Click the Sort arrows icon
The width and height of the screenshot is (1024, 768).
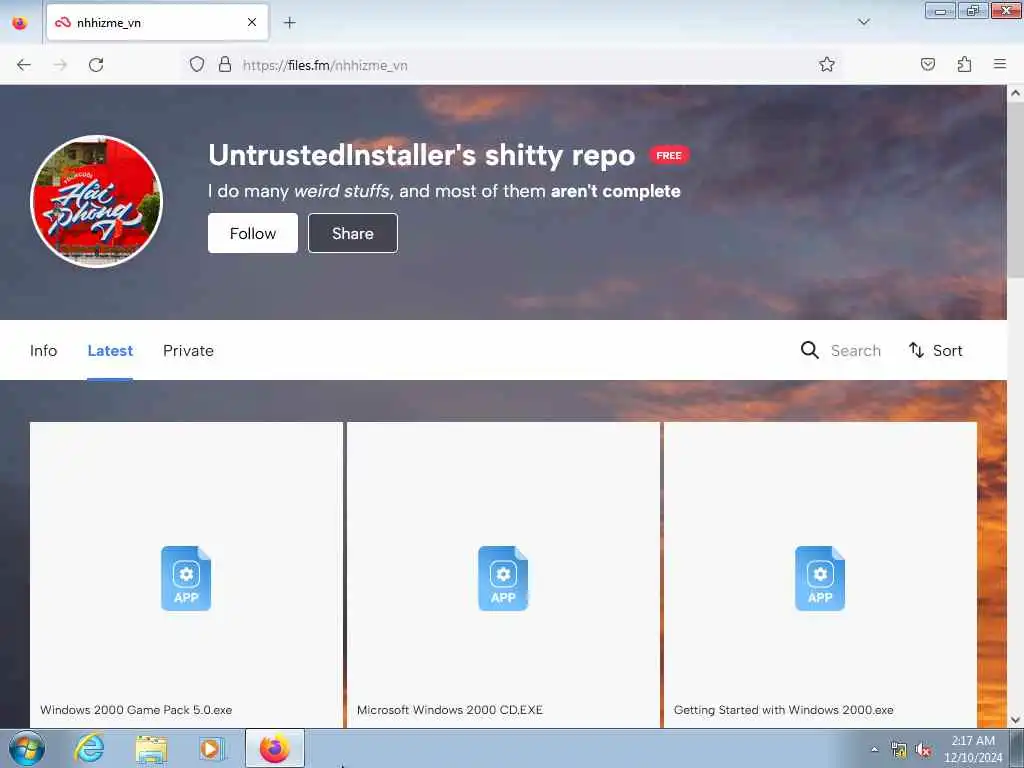(x=916, y=350)
